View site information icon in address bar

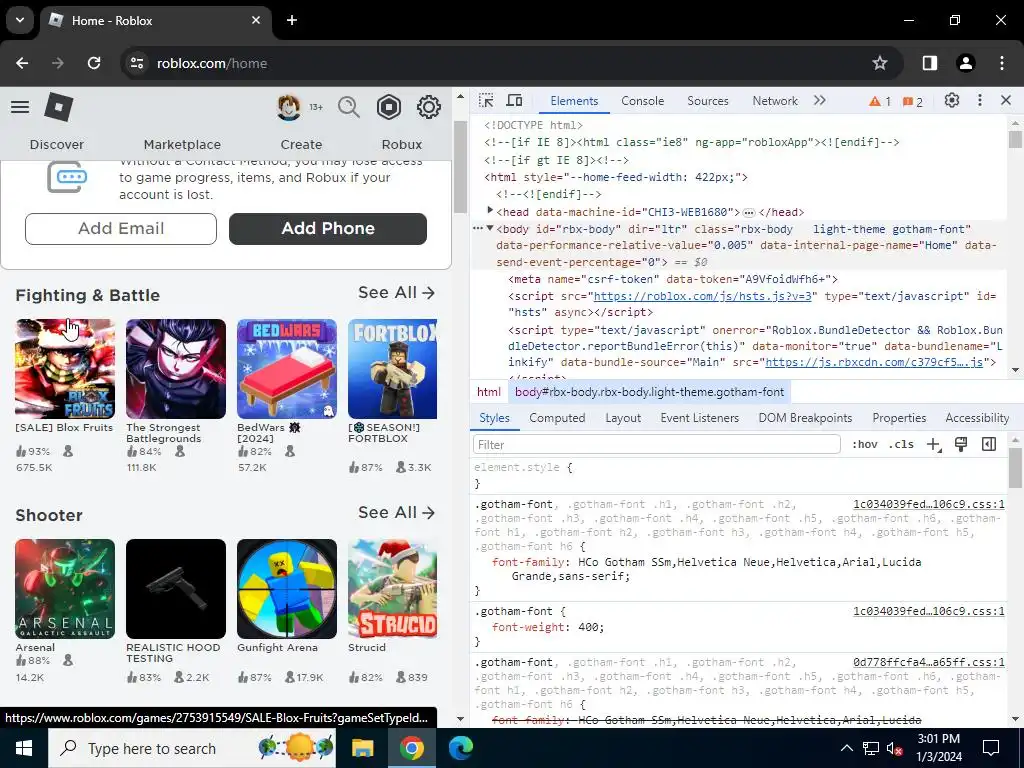pyautogui.click(x=137, y=63)
